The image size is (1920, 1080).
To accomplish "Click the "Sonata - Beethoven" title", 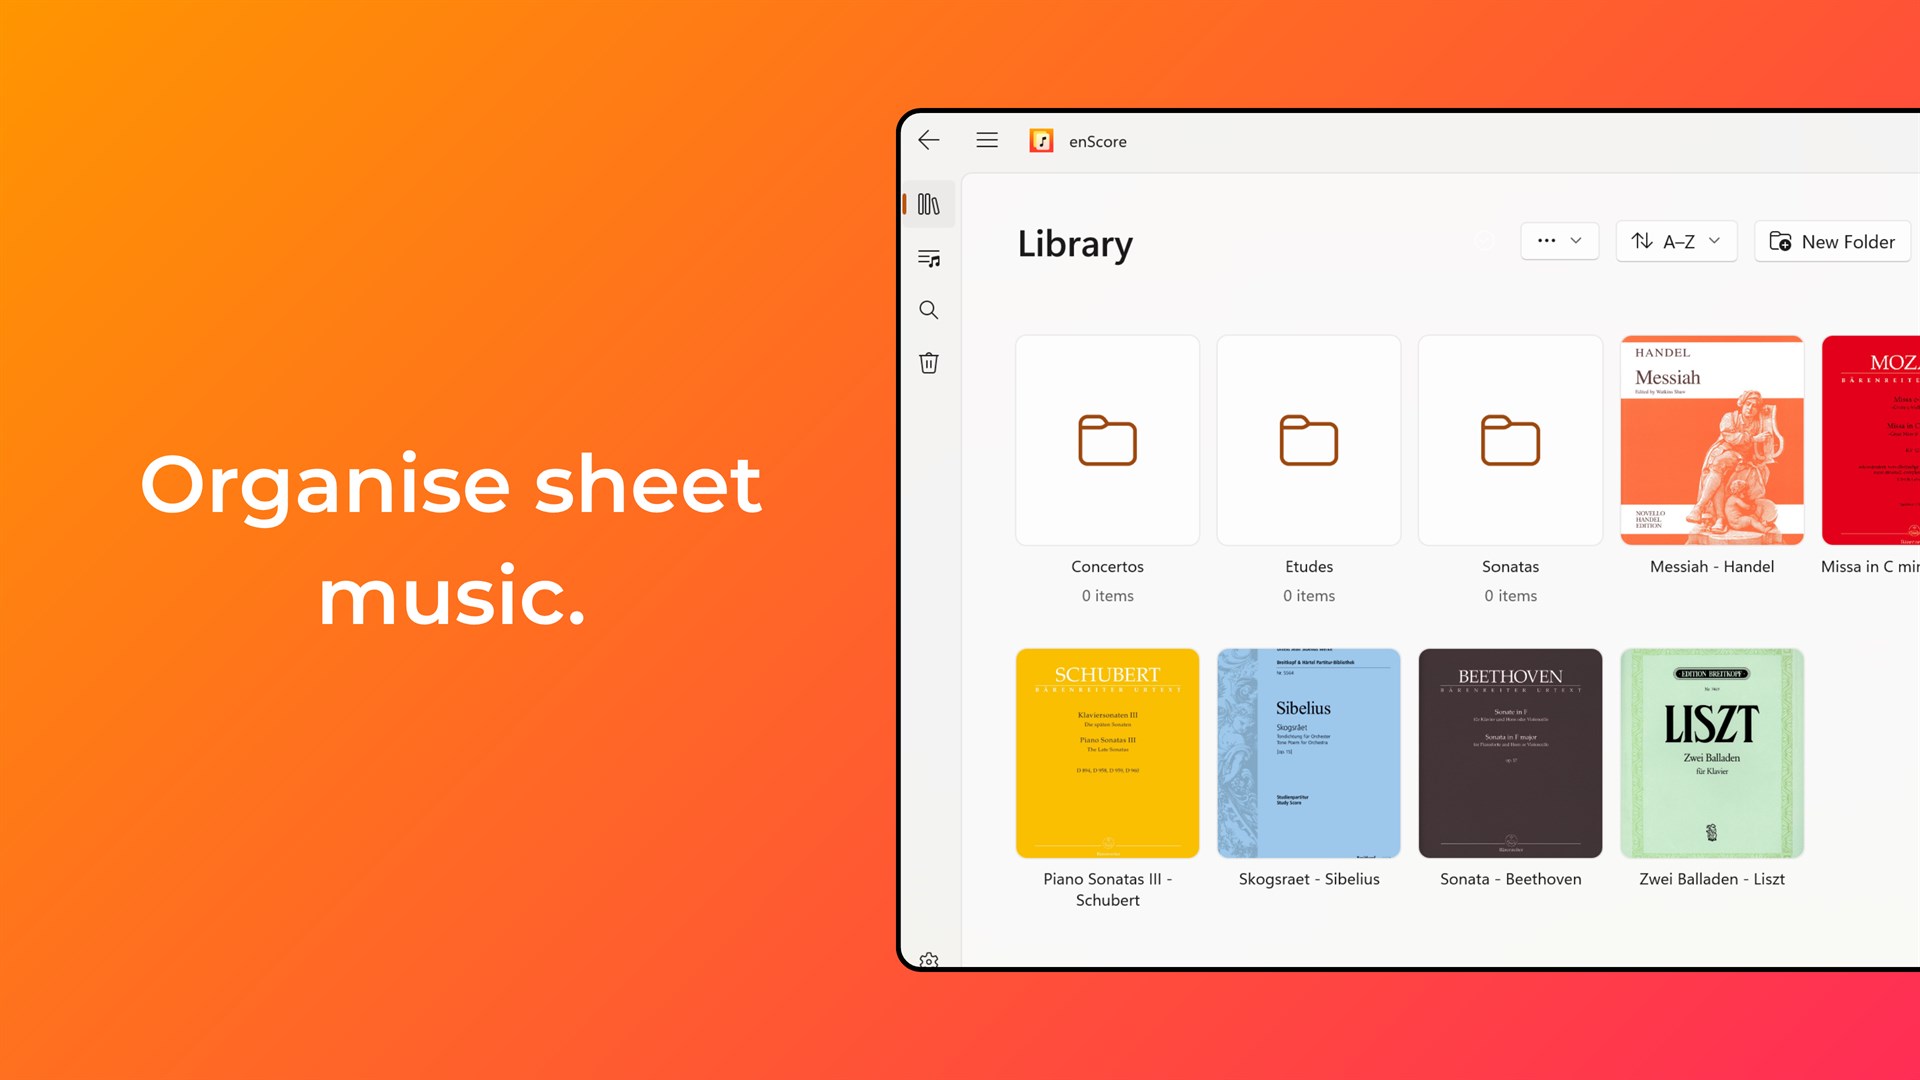I will 1510,879.
